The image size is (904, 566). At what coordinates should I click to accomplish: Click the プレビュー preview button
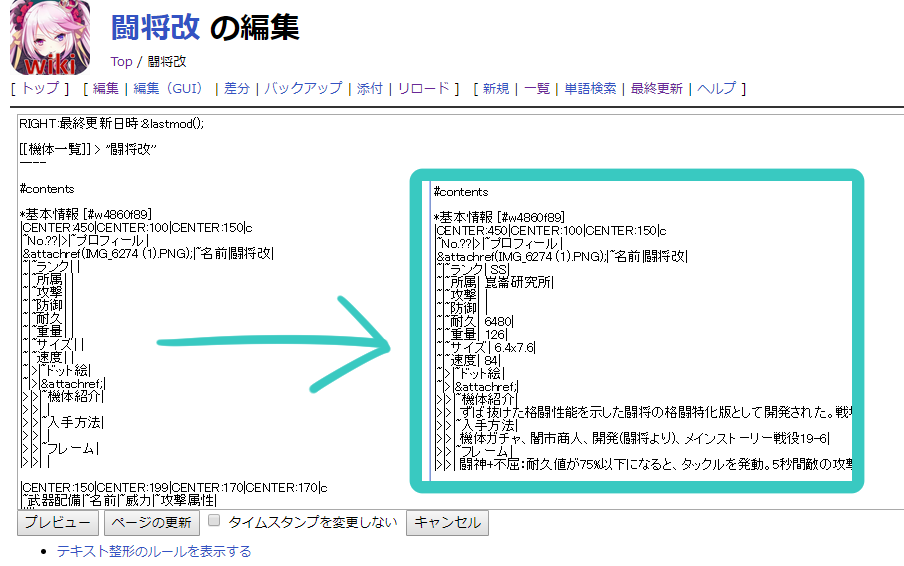[x=58, y=523]
